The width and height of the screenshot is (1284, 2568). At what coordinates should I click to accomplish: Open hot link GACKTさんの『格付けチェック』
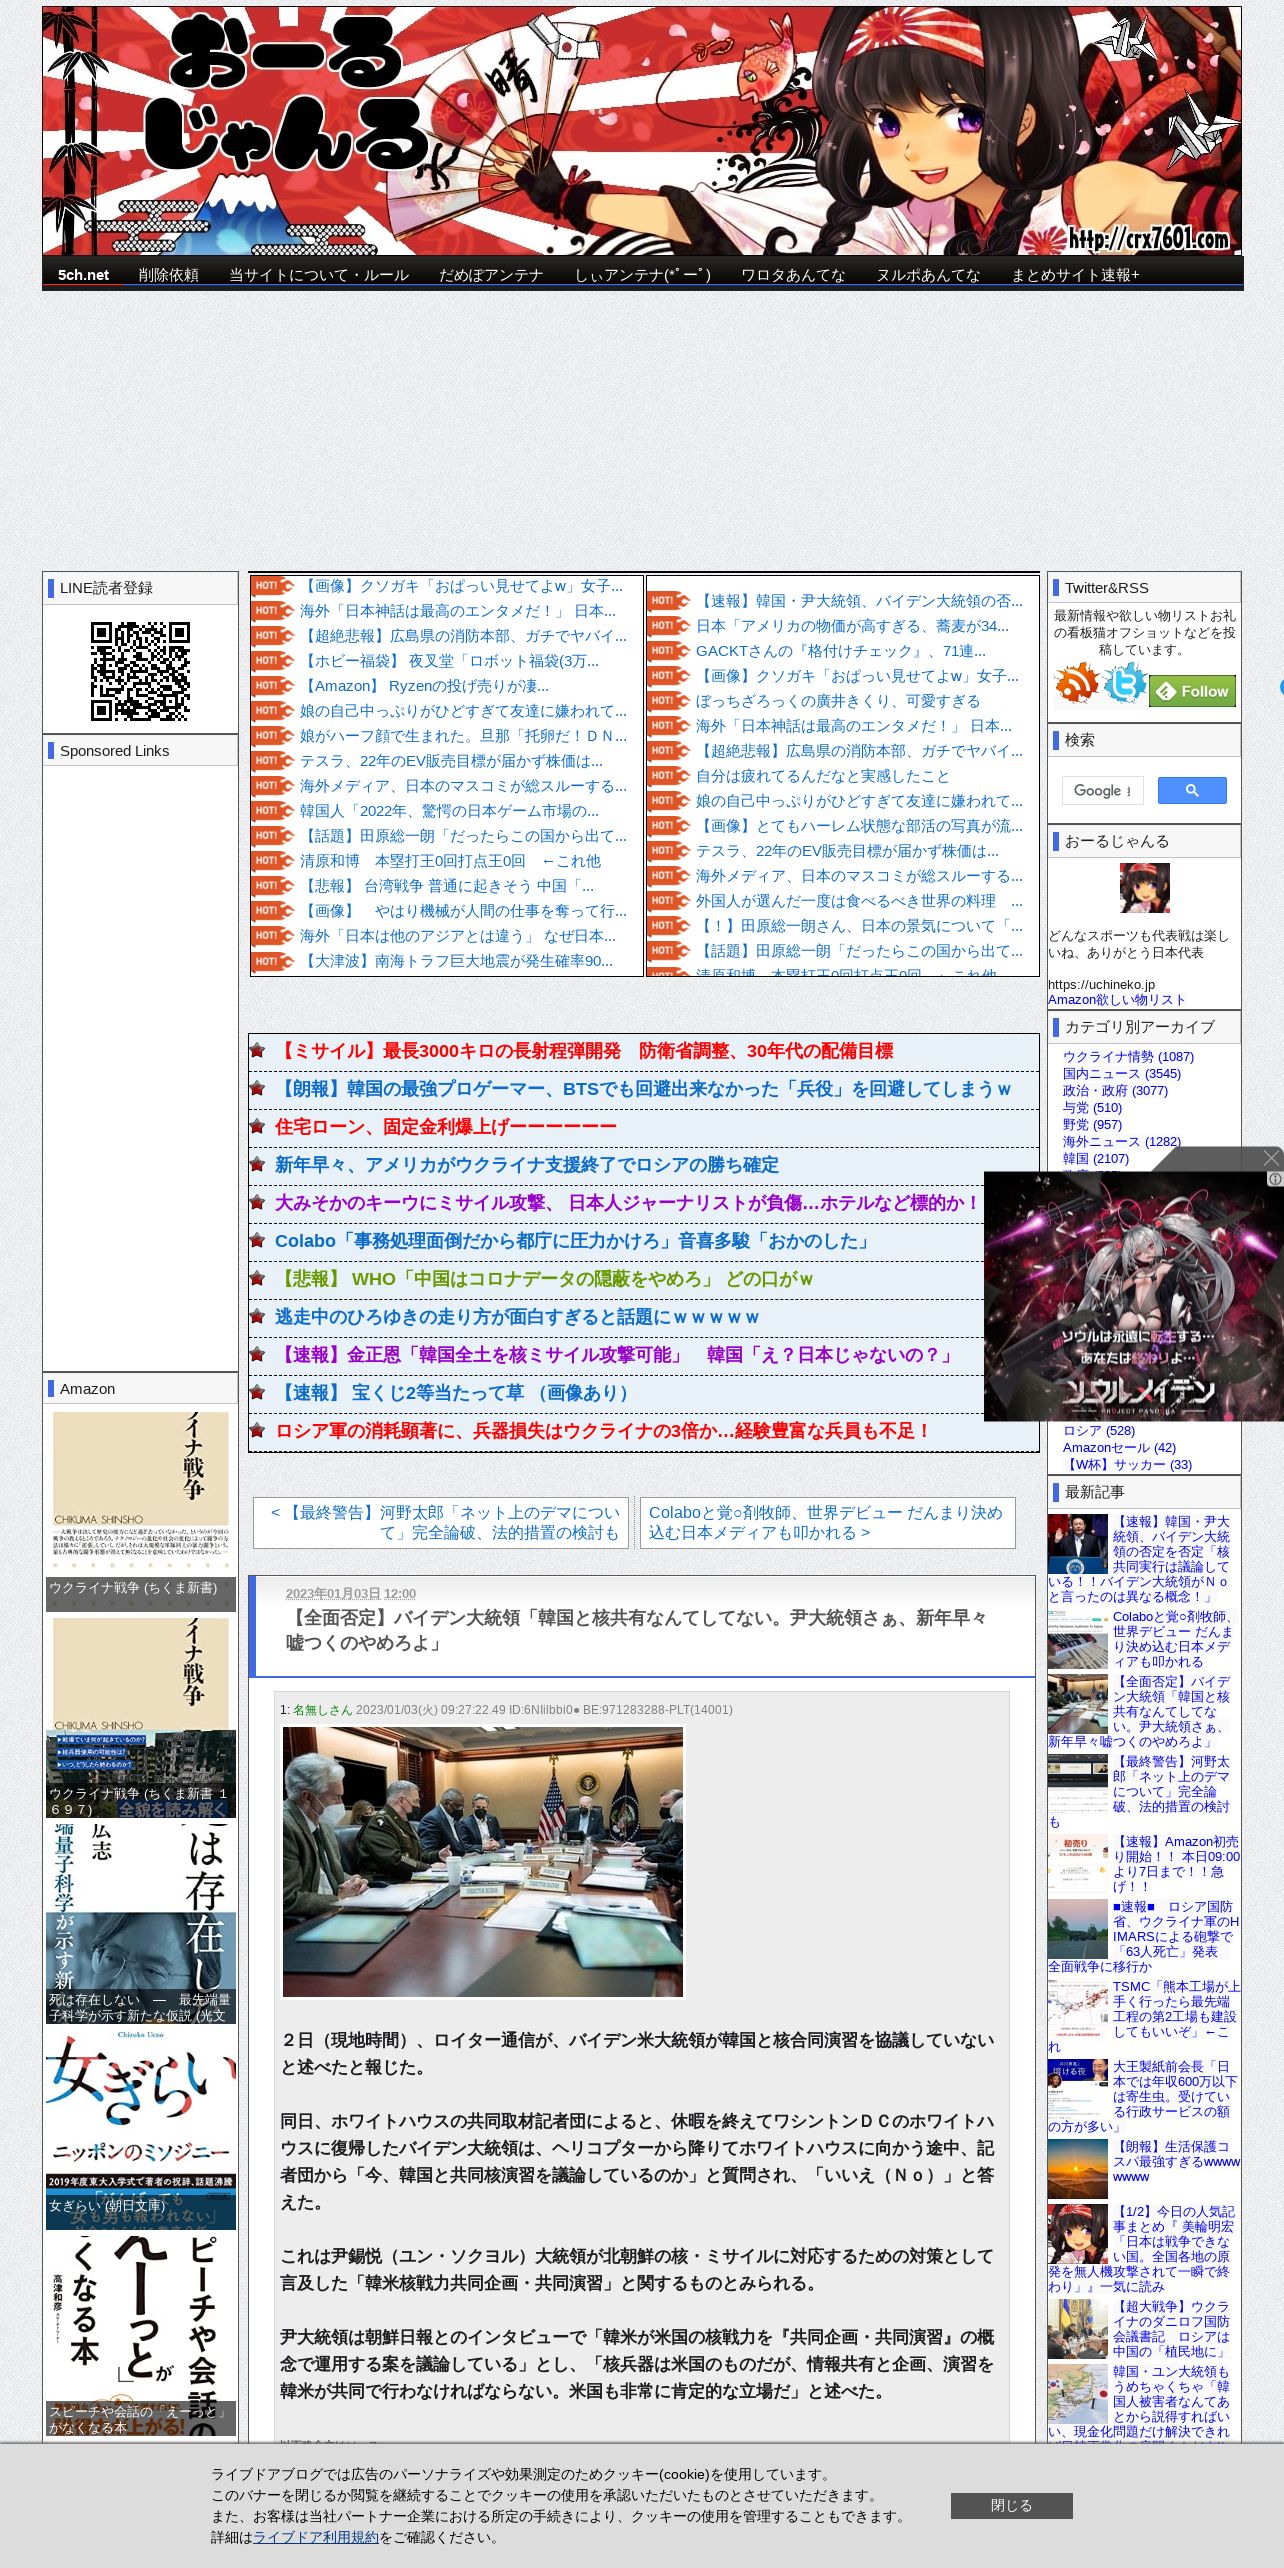click(840, 651)
